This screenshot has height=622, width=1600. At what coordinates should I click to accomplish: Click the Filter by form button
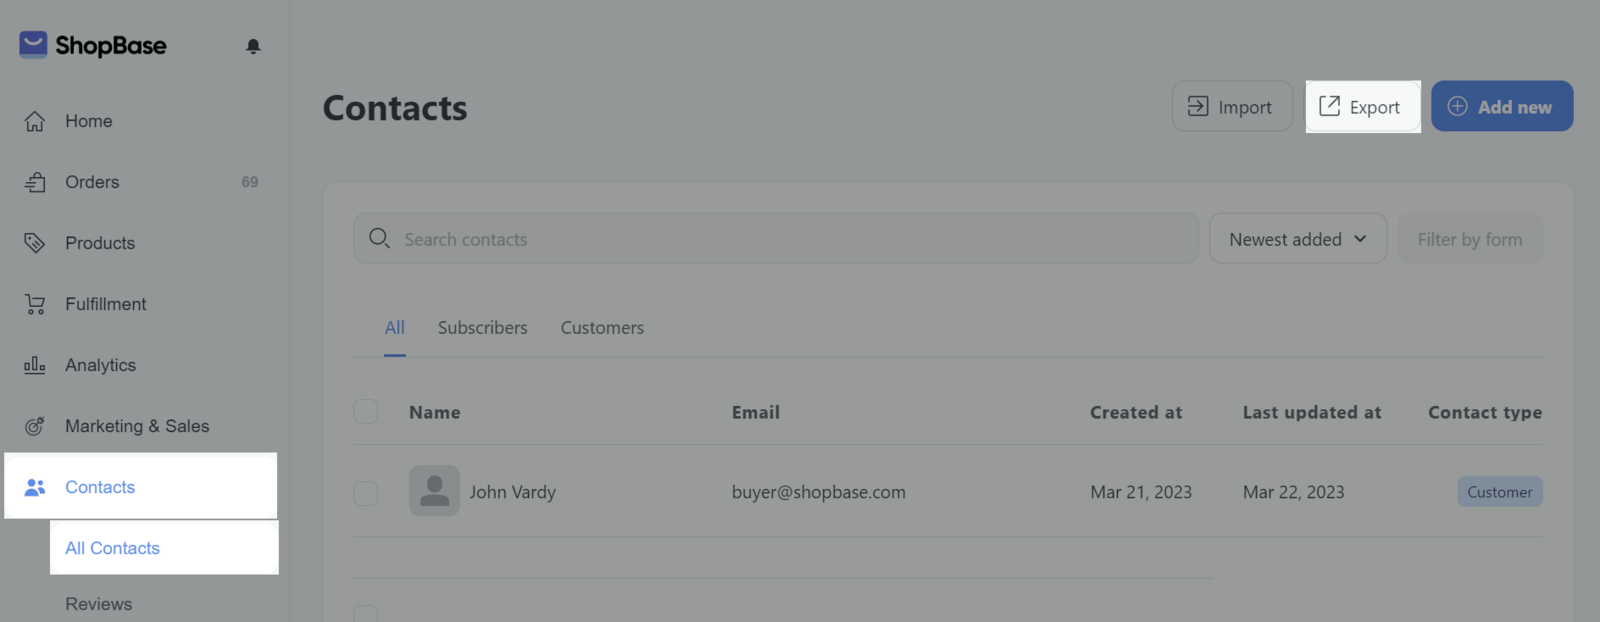[1470, 239]
